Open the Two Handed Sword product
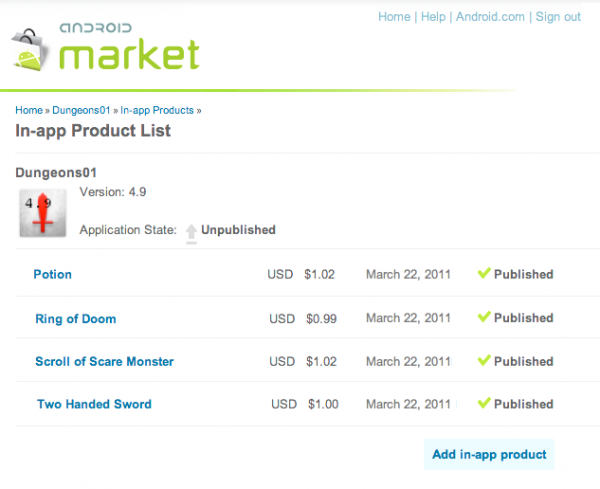 (x=94, y=404)
